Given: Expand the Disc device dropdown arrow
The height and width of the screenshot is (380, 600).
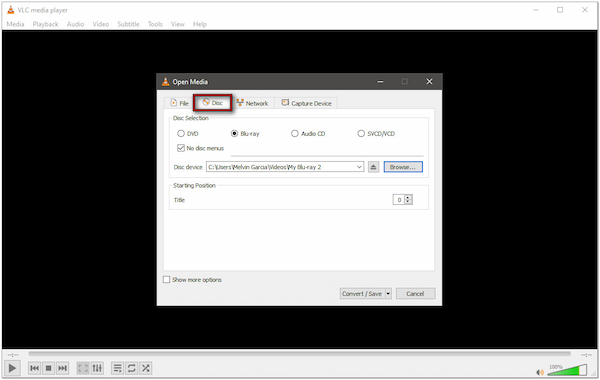Looking at the screenshot, I should pyautogui.click(x=359, y=167).
